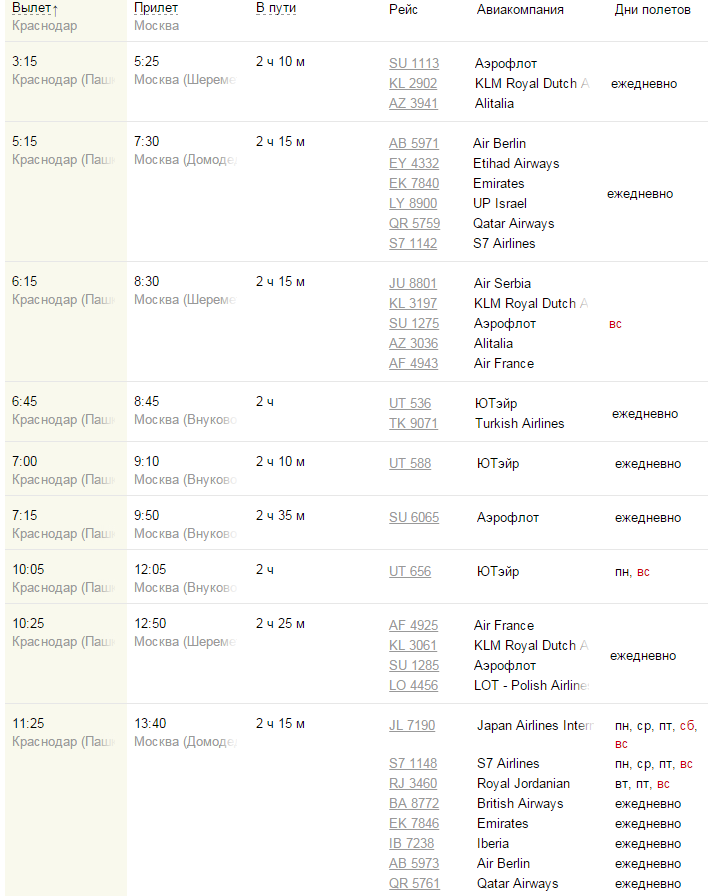Open UTair flight UT 536

click(410, 403)
